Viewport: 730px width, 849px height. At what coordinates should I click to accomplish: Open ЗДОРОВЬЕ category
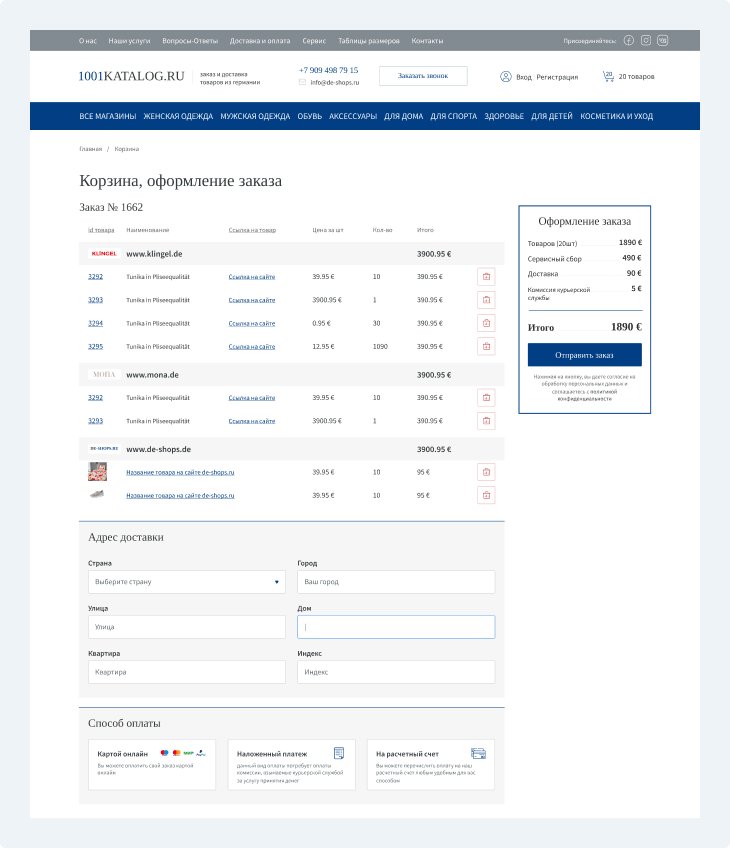(x=504, y=116)
